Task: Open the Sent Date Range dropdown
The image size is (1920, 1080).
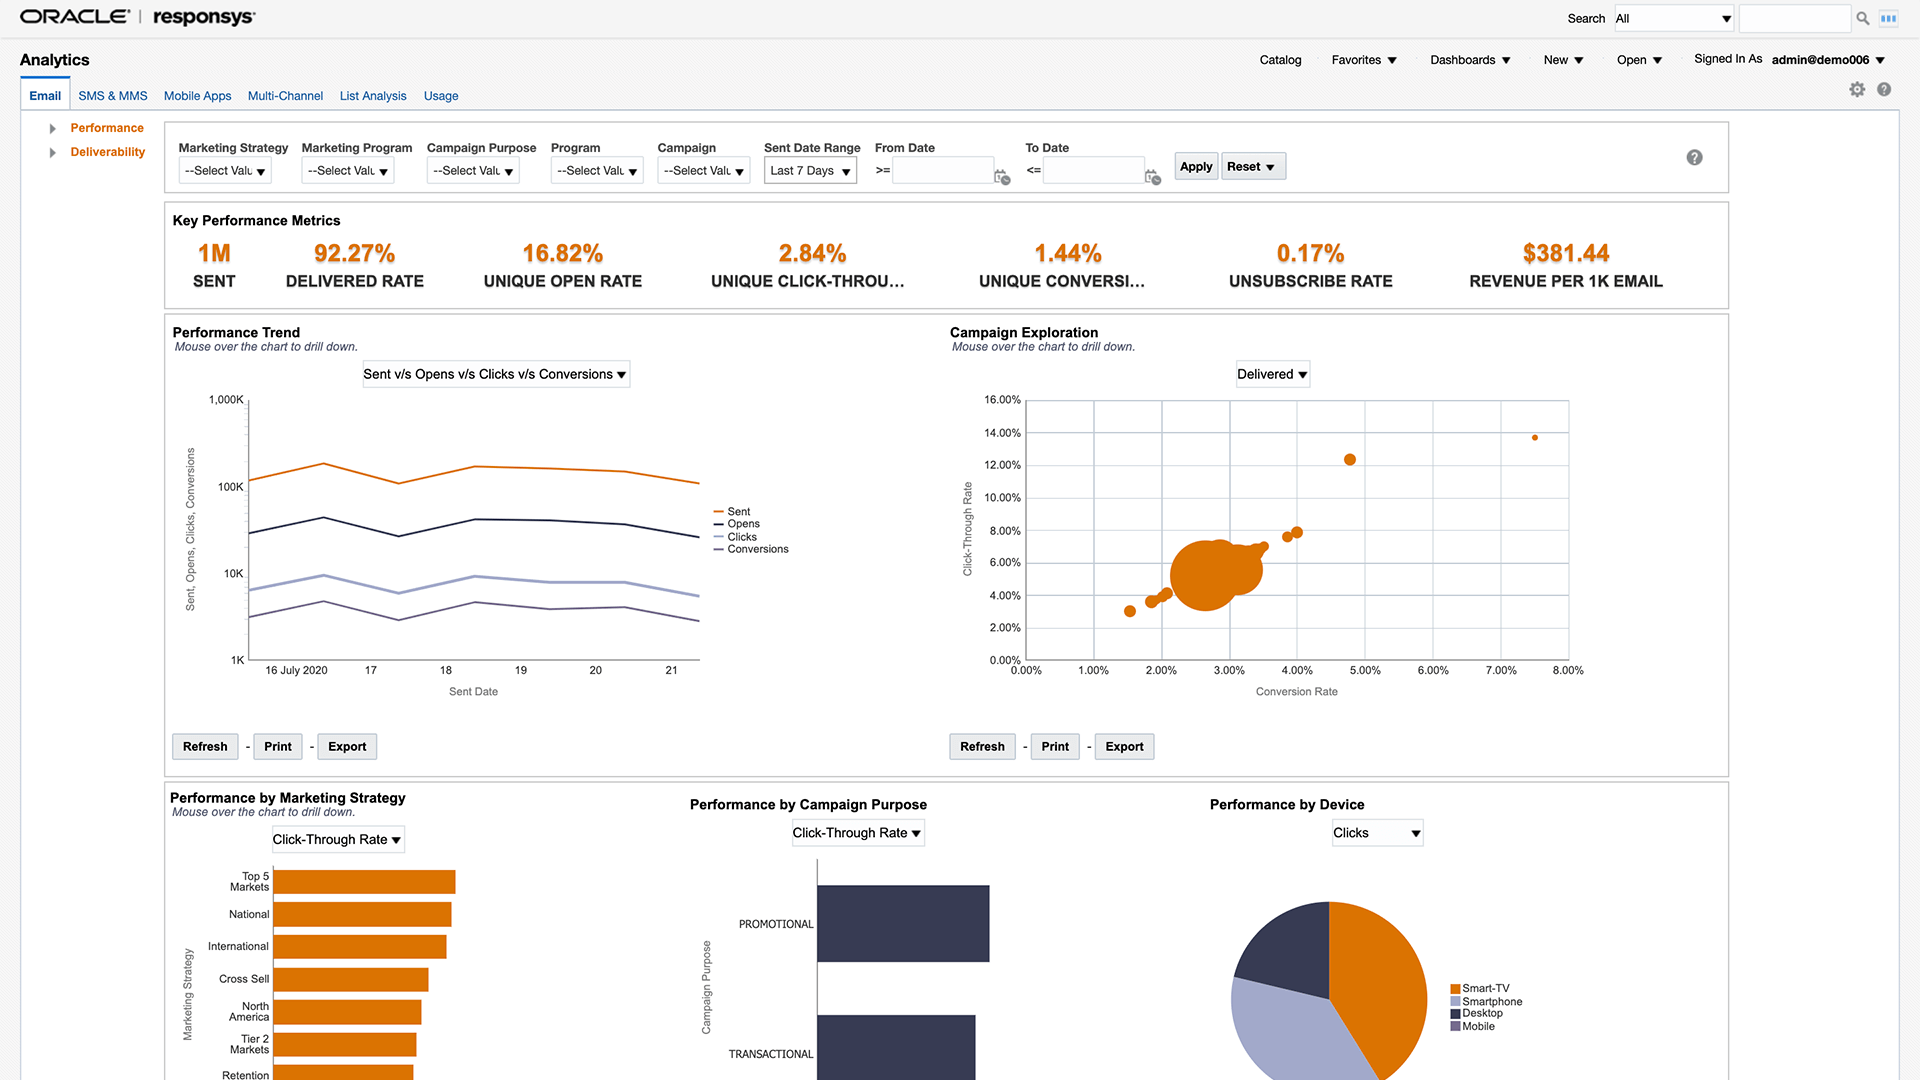Action: click(810, 169)
